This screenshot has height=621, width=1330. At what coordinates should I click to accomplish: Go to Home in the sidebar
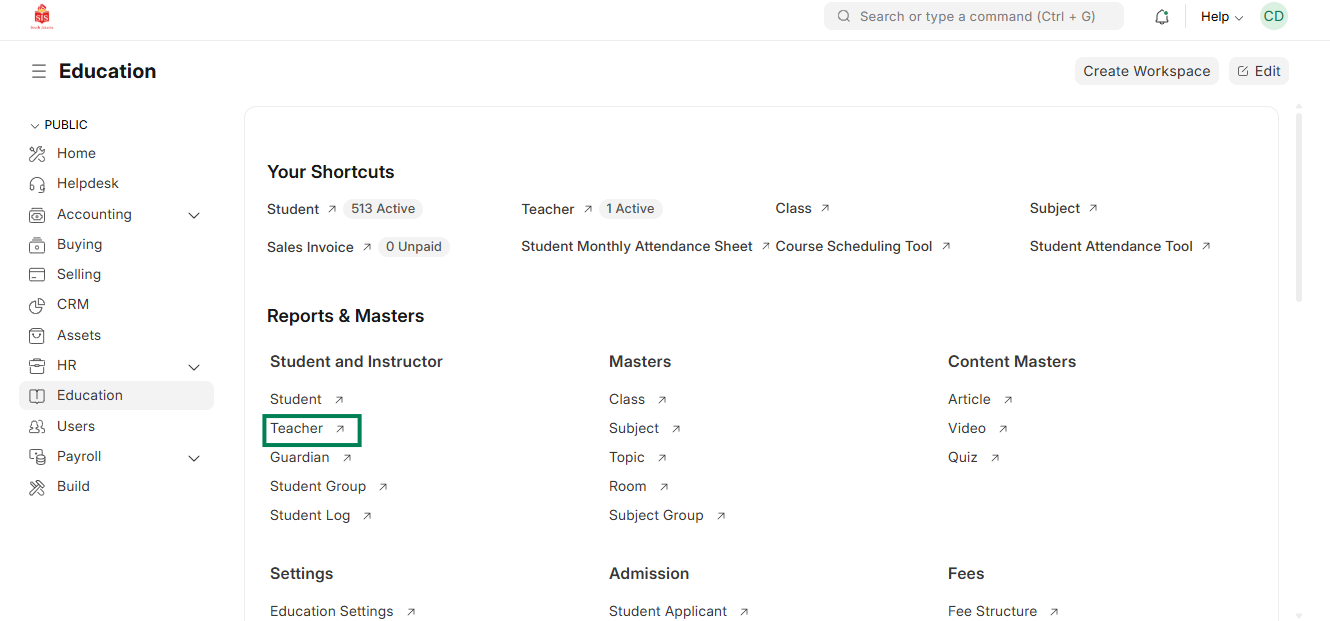pos(76,153)
